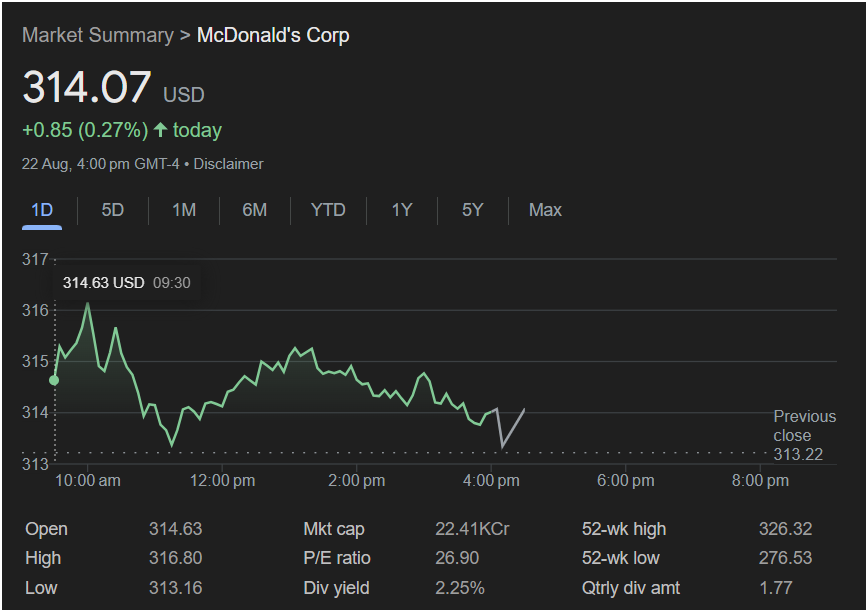Select the YTD chart tab
This screenshot has height=612, width=868.
pos(328,210)
